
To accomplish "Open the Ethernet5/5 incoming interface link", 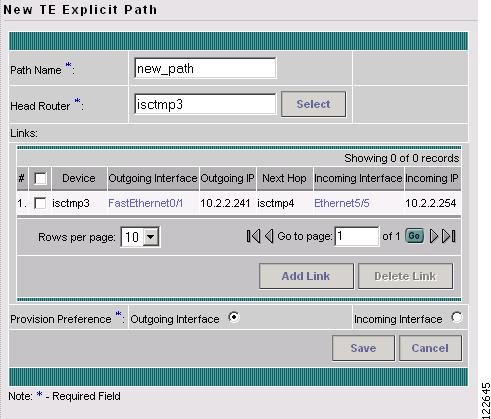I will click(x=342, y=203).
